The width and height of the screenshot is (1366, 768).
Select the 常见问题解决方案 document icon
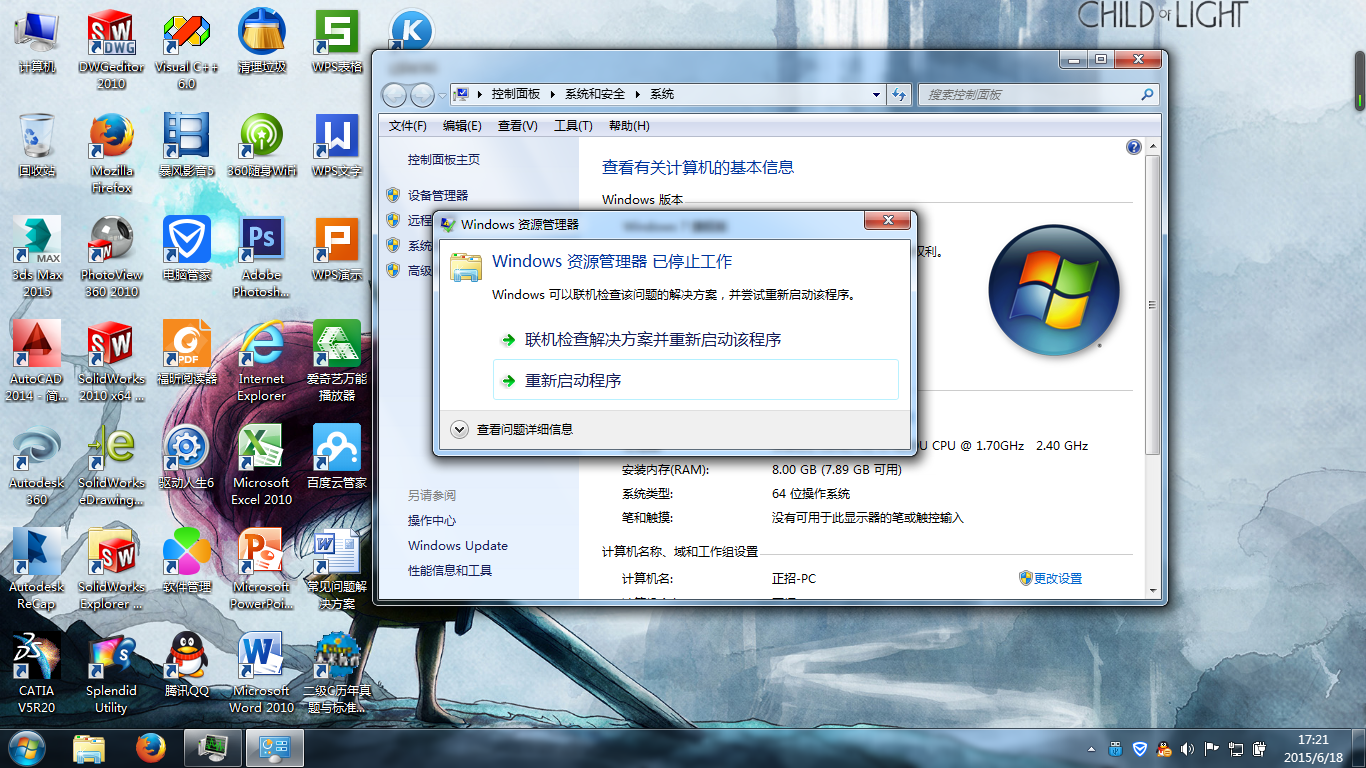(x=337, y=570)
